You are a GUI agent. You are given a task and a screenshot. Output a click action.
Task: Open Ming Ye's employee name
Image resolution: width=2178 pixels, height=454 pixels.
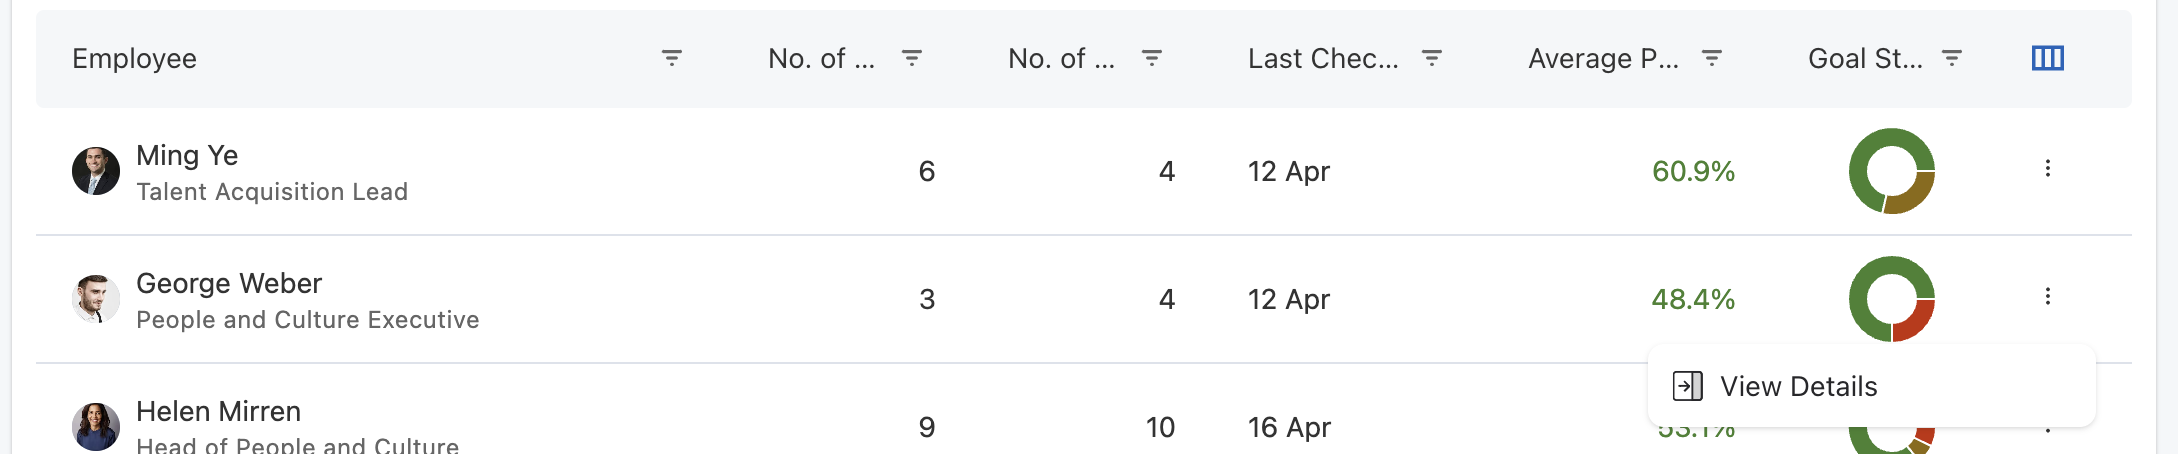(x=187, y=156)
